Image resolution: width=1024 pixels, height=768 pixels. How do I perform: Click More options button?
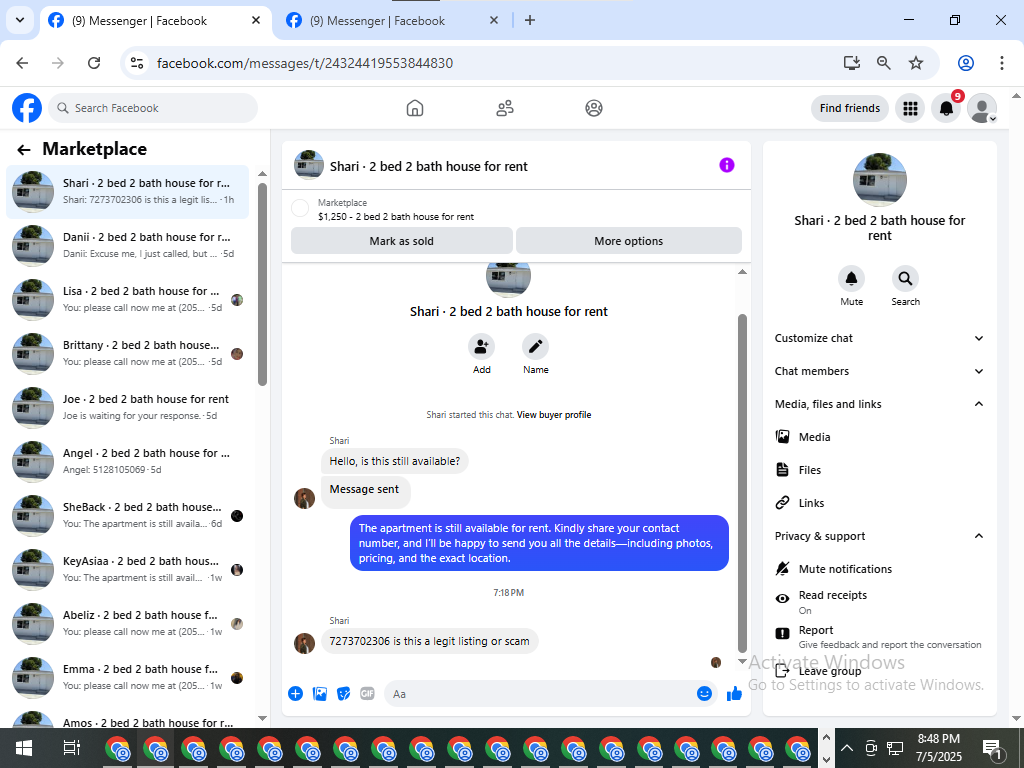point(628,241)
